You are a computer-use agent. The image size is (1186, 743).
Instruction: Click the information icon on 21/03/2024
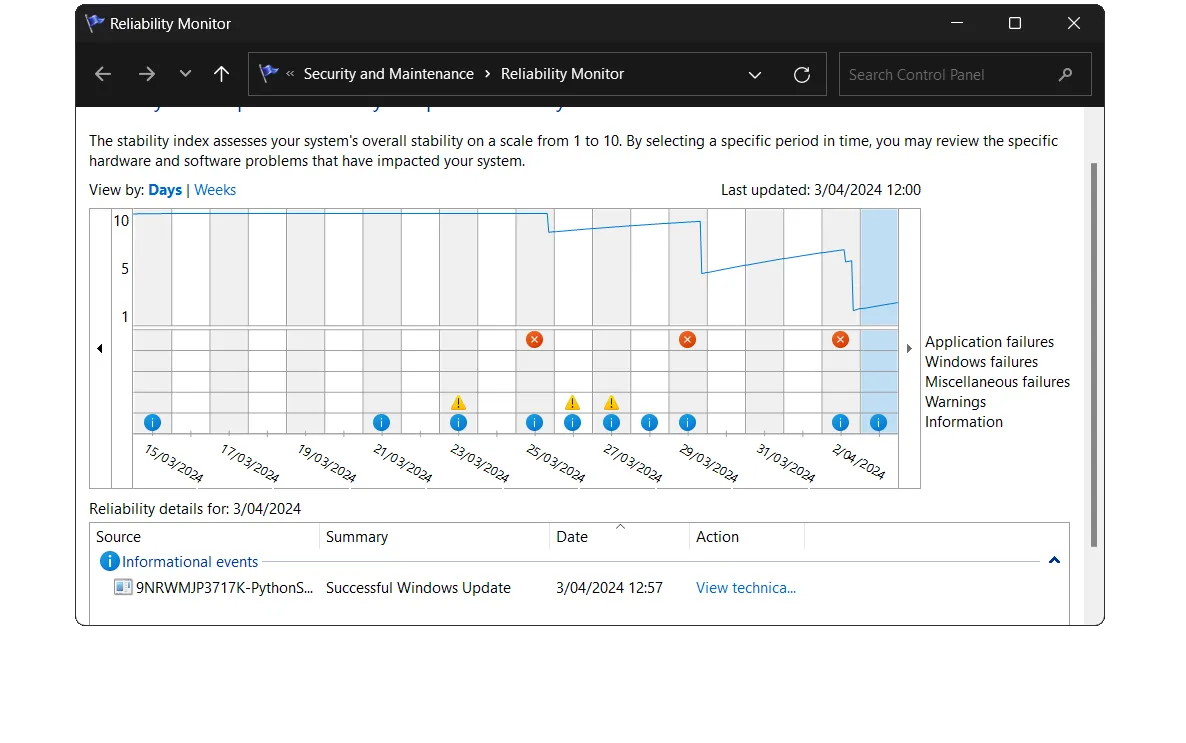(381, 423)
